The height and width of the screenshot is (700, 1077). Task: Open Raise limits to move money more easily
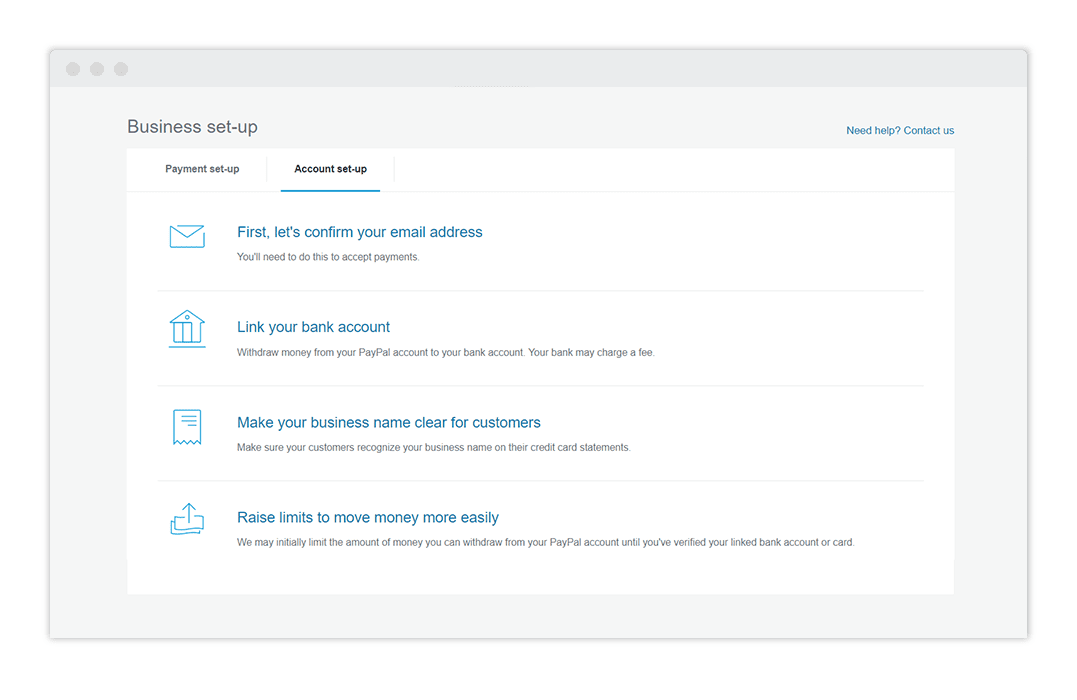tap(367, 517)
